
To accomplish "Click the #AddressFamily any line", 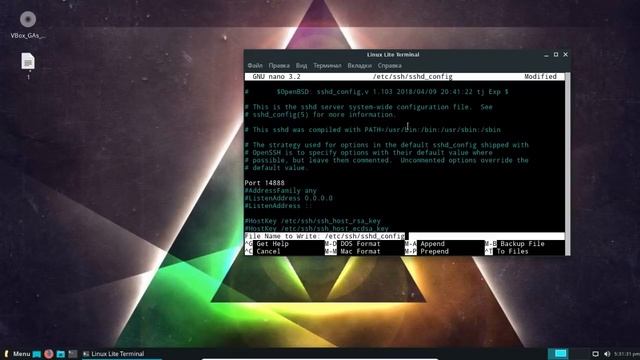I will pyautogui.click(x=280, y=191).
